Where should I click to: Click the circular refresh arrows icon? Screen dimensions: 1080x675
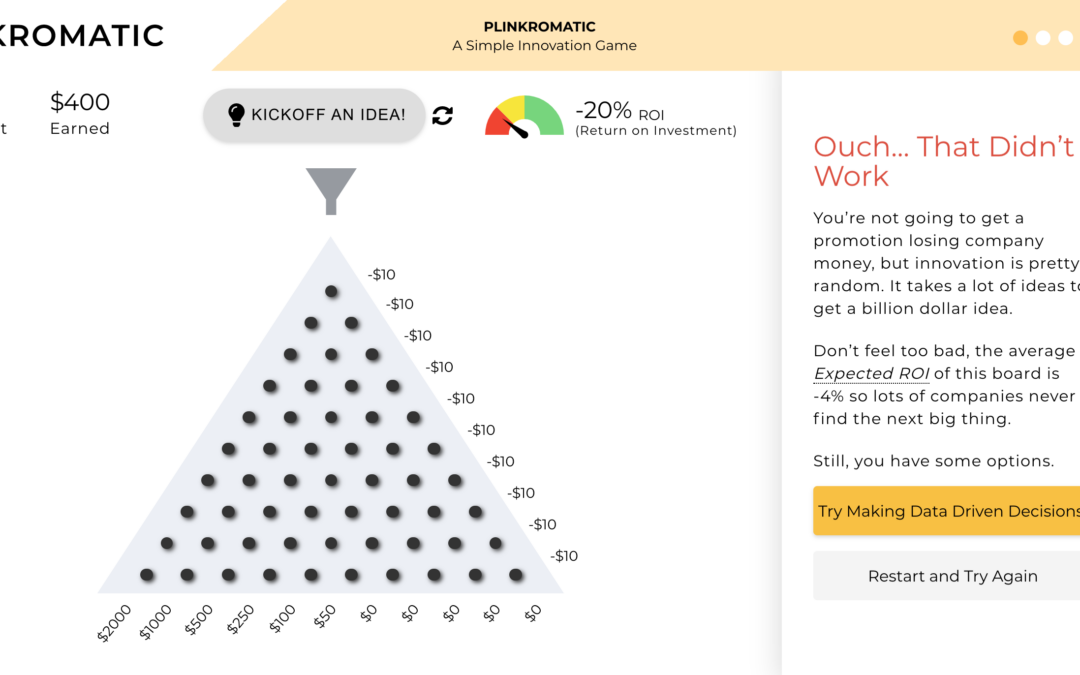click(x=443, y=116)
